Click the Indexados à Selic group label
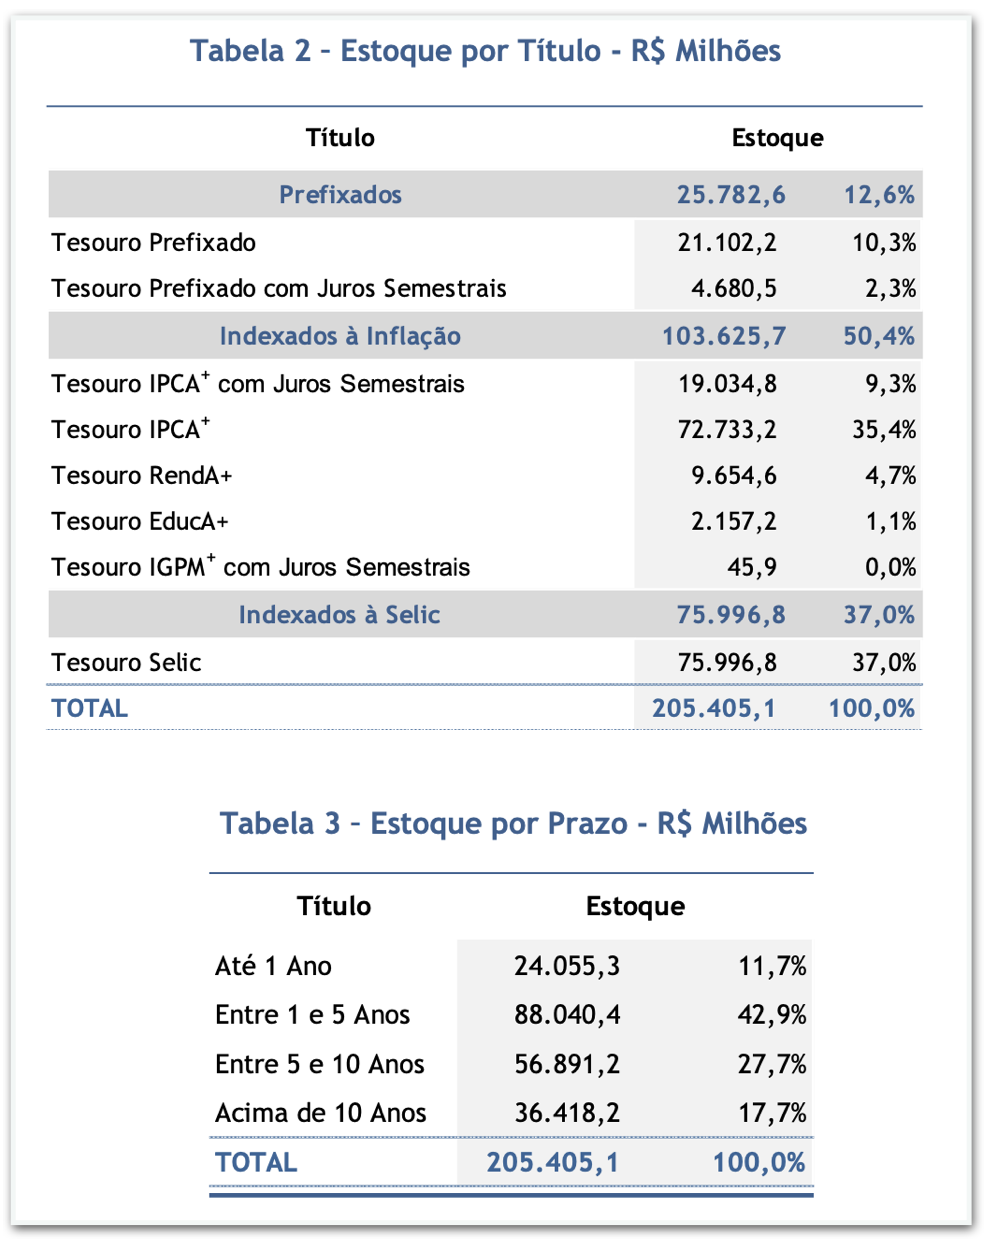The height and width of the screenshot is (1242, 990). click(x=339, y=615)
